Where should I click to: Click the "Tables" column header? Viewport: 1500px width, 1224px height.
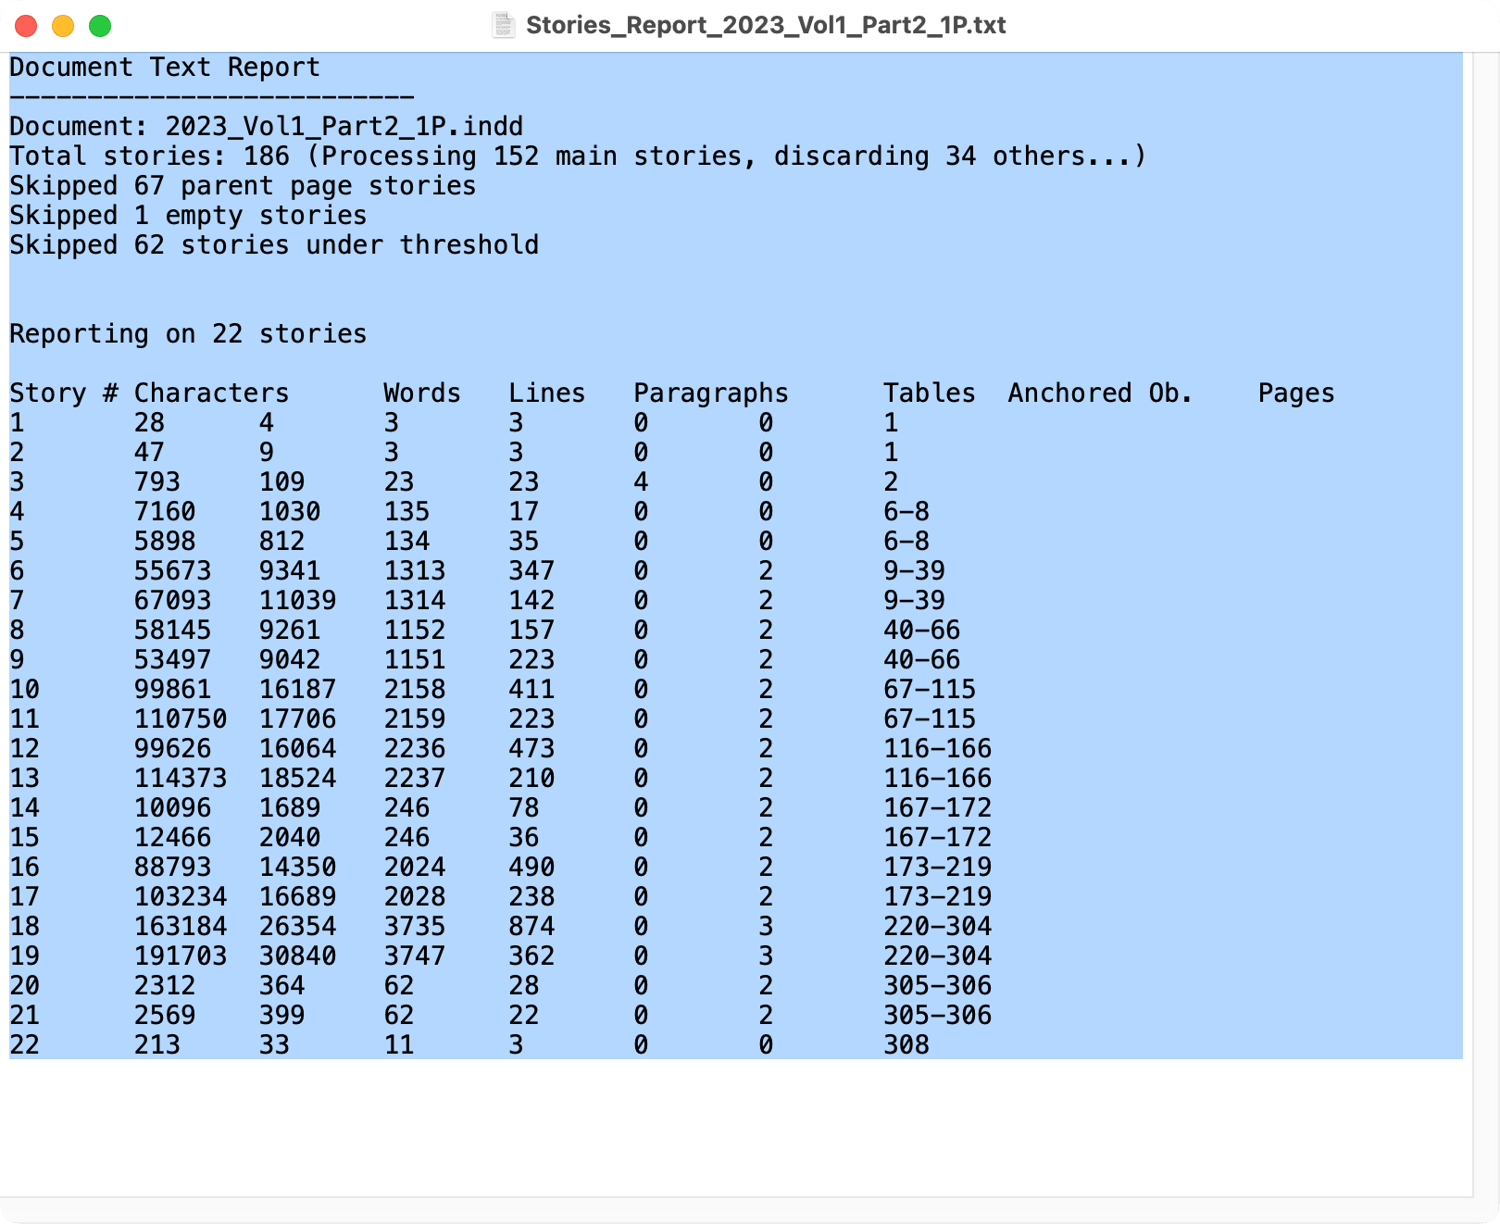point(929,393)
